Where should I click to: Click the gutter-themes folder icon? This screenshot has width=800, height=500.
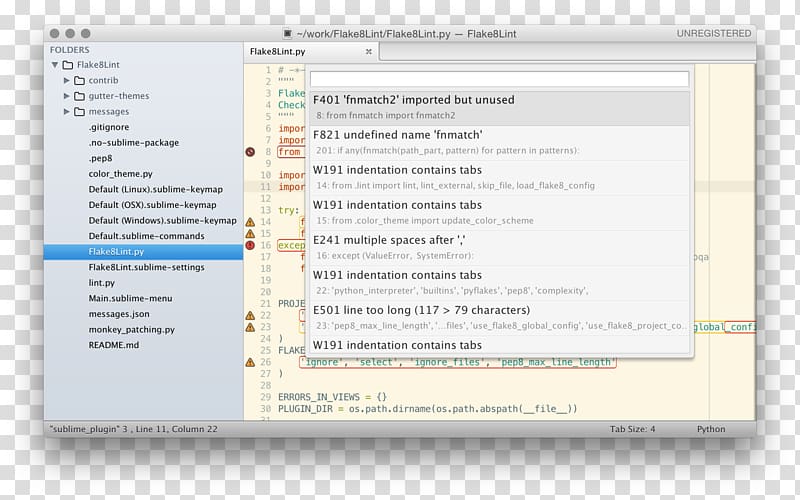tap(79, 96)
